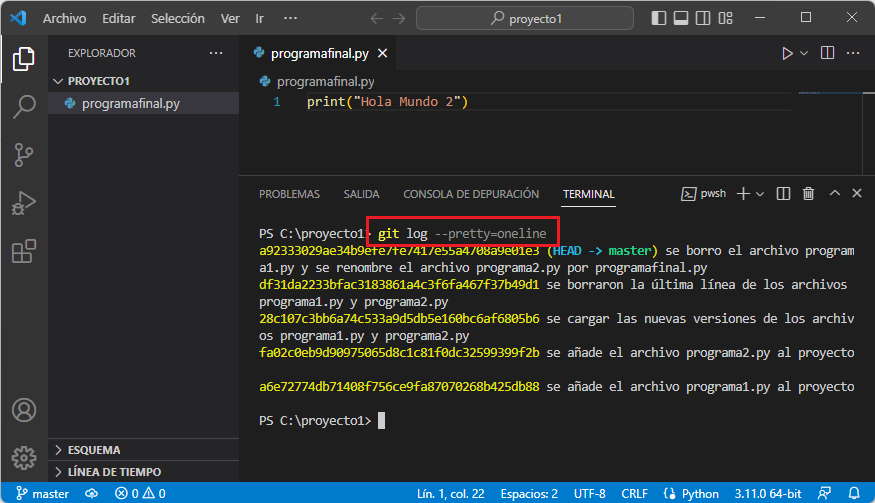Open Explorer views and more actions ellipsis

click(216, 53)
